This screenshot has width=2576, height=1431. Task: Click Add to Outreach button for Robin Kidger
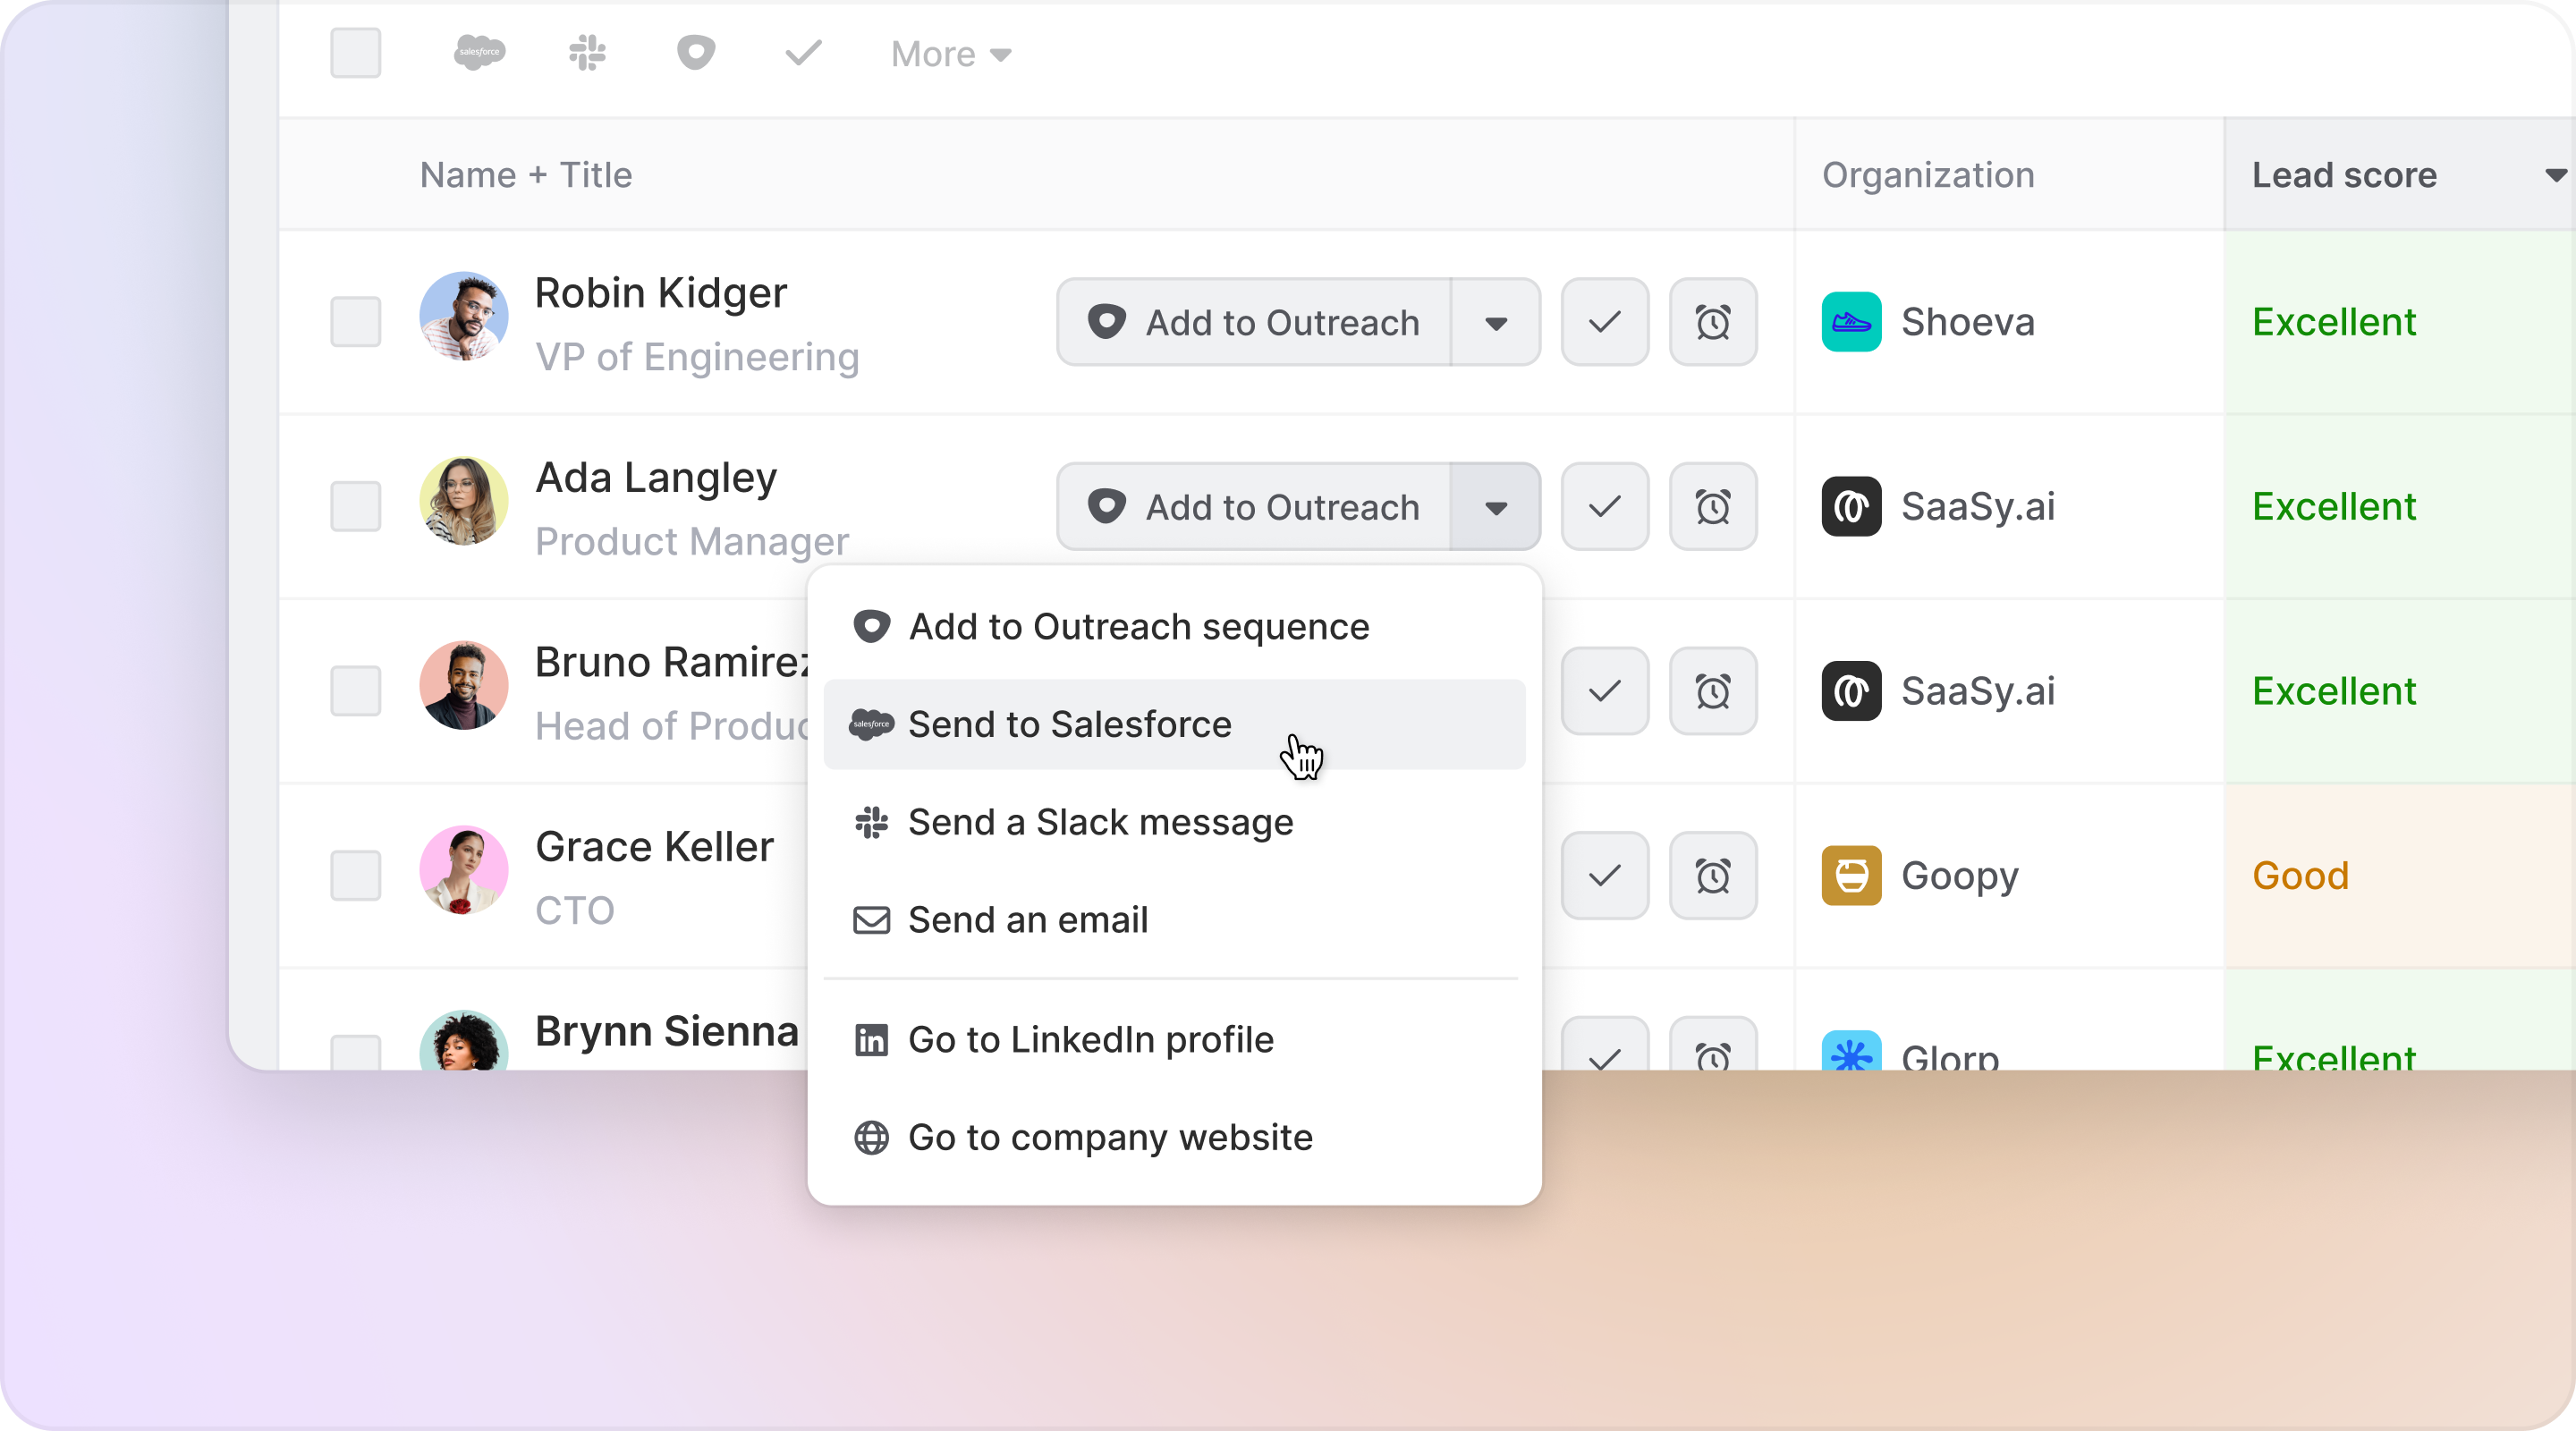[1254, 322]
